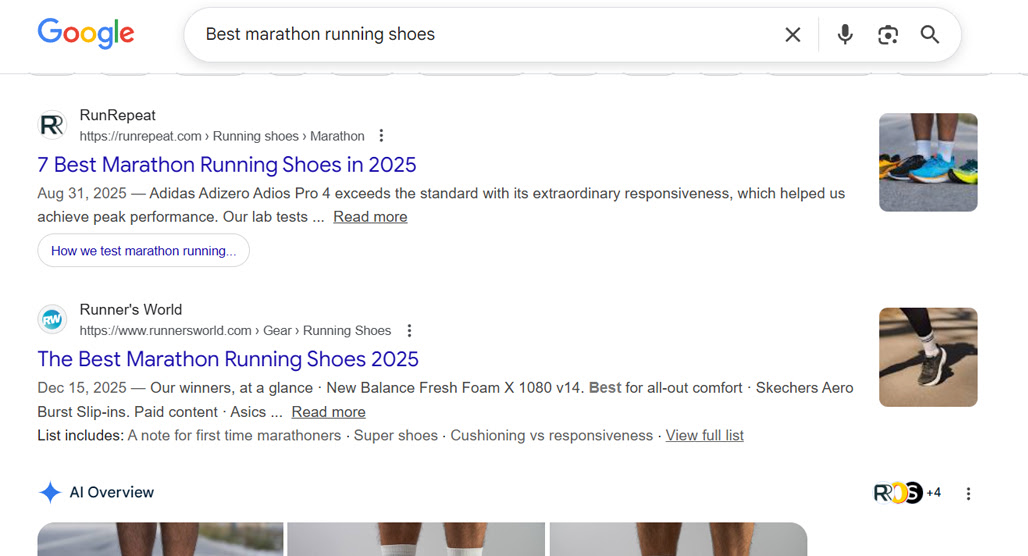This screenshot has width=1028, height=556.
Task: Click the AI Overview heading text
Action: tap(111, 492)
